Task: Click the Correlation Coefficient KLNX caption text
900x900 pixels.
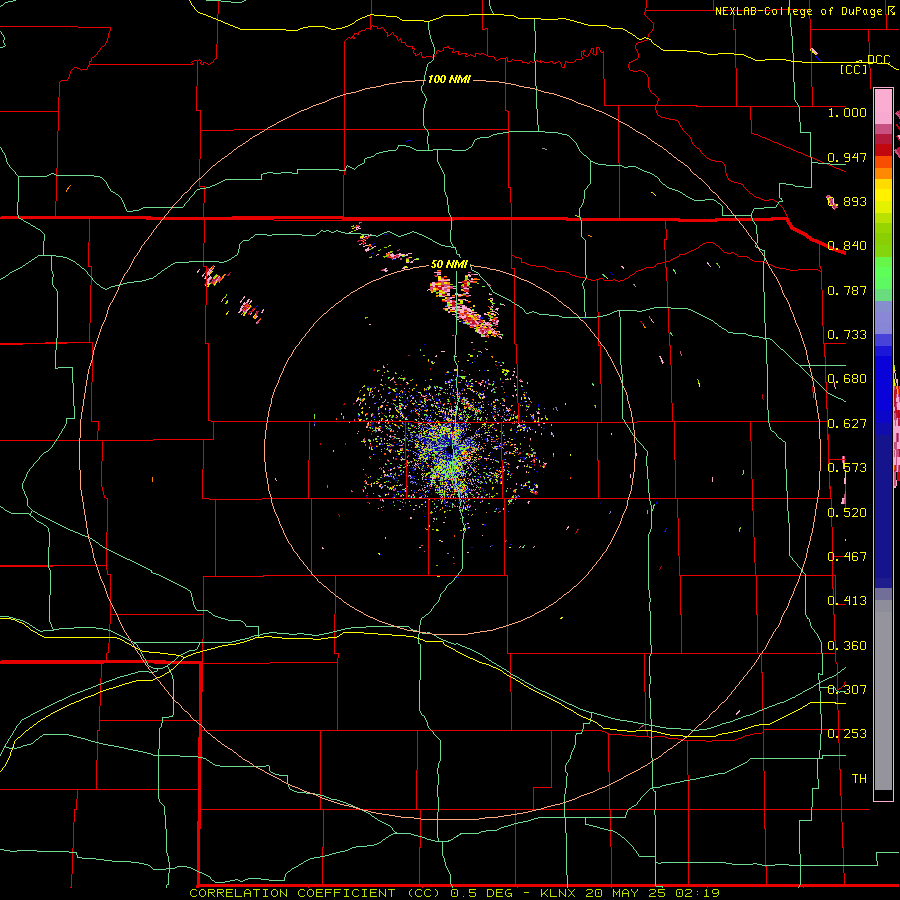Action: tap(454, 893)
